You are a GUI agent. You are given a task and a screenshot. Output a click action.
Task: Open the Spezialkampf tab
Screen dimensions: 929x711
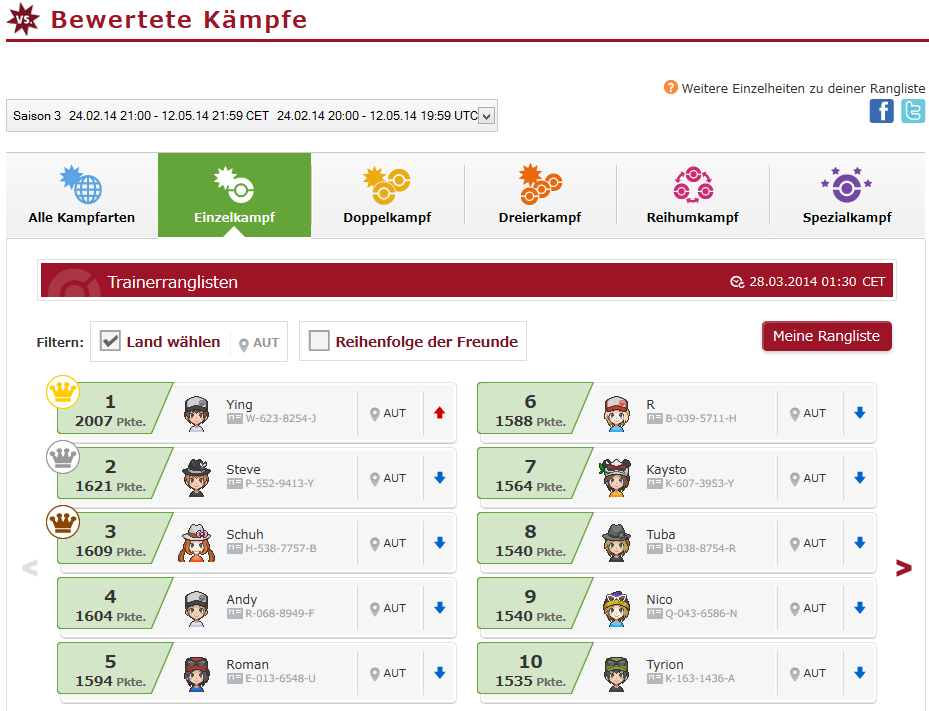coord(847,195)
